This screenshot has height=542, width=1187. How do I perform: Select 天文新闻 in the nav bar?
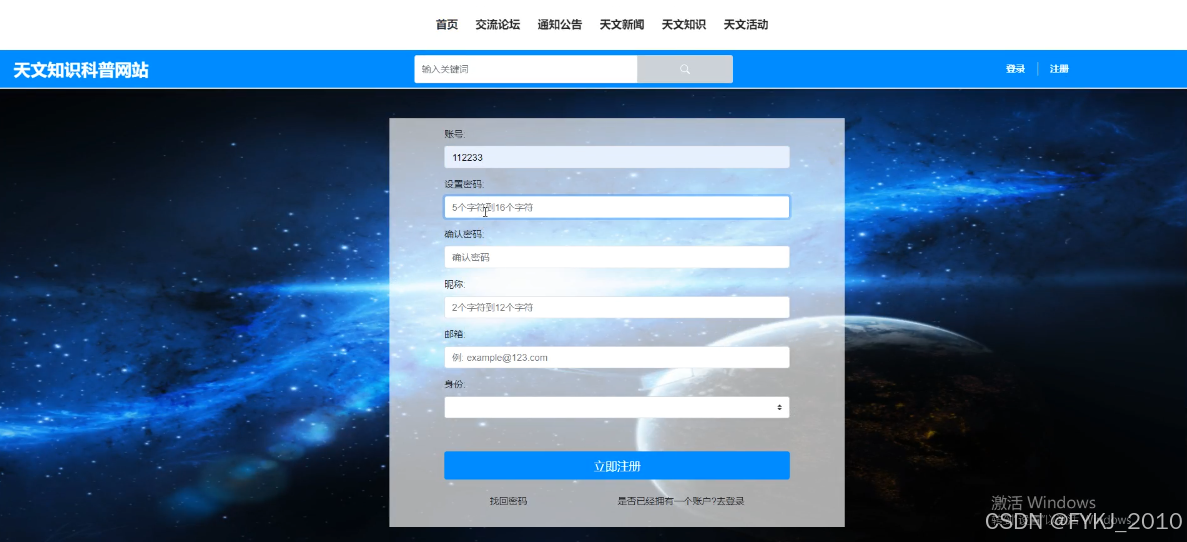(622, 25)
